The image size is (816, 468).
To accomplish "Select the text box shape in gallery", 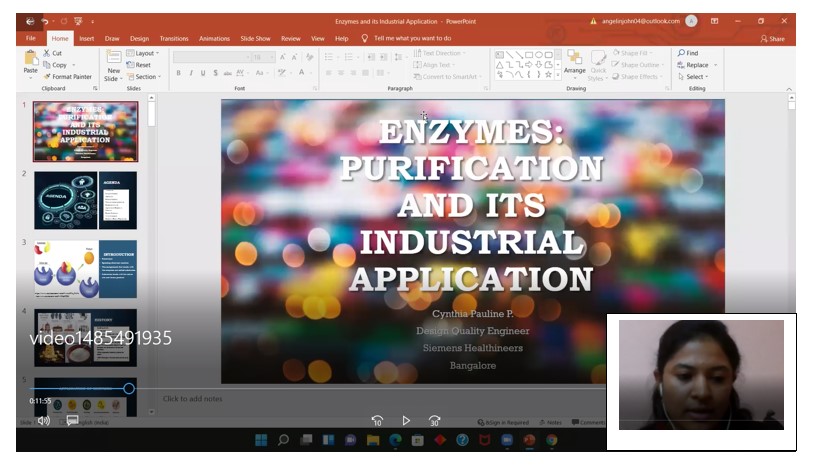I will (500, 55).
